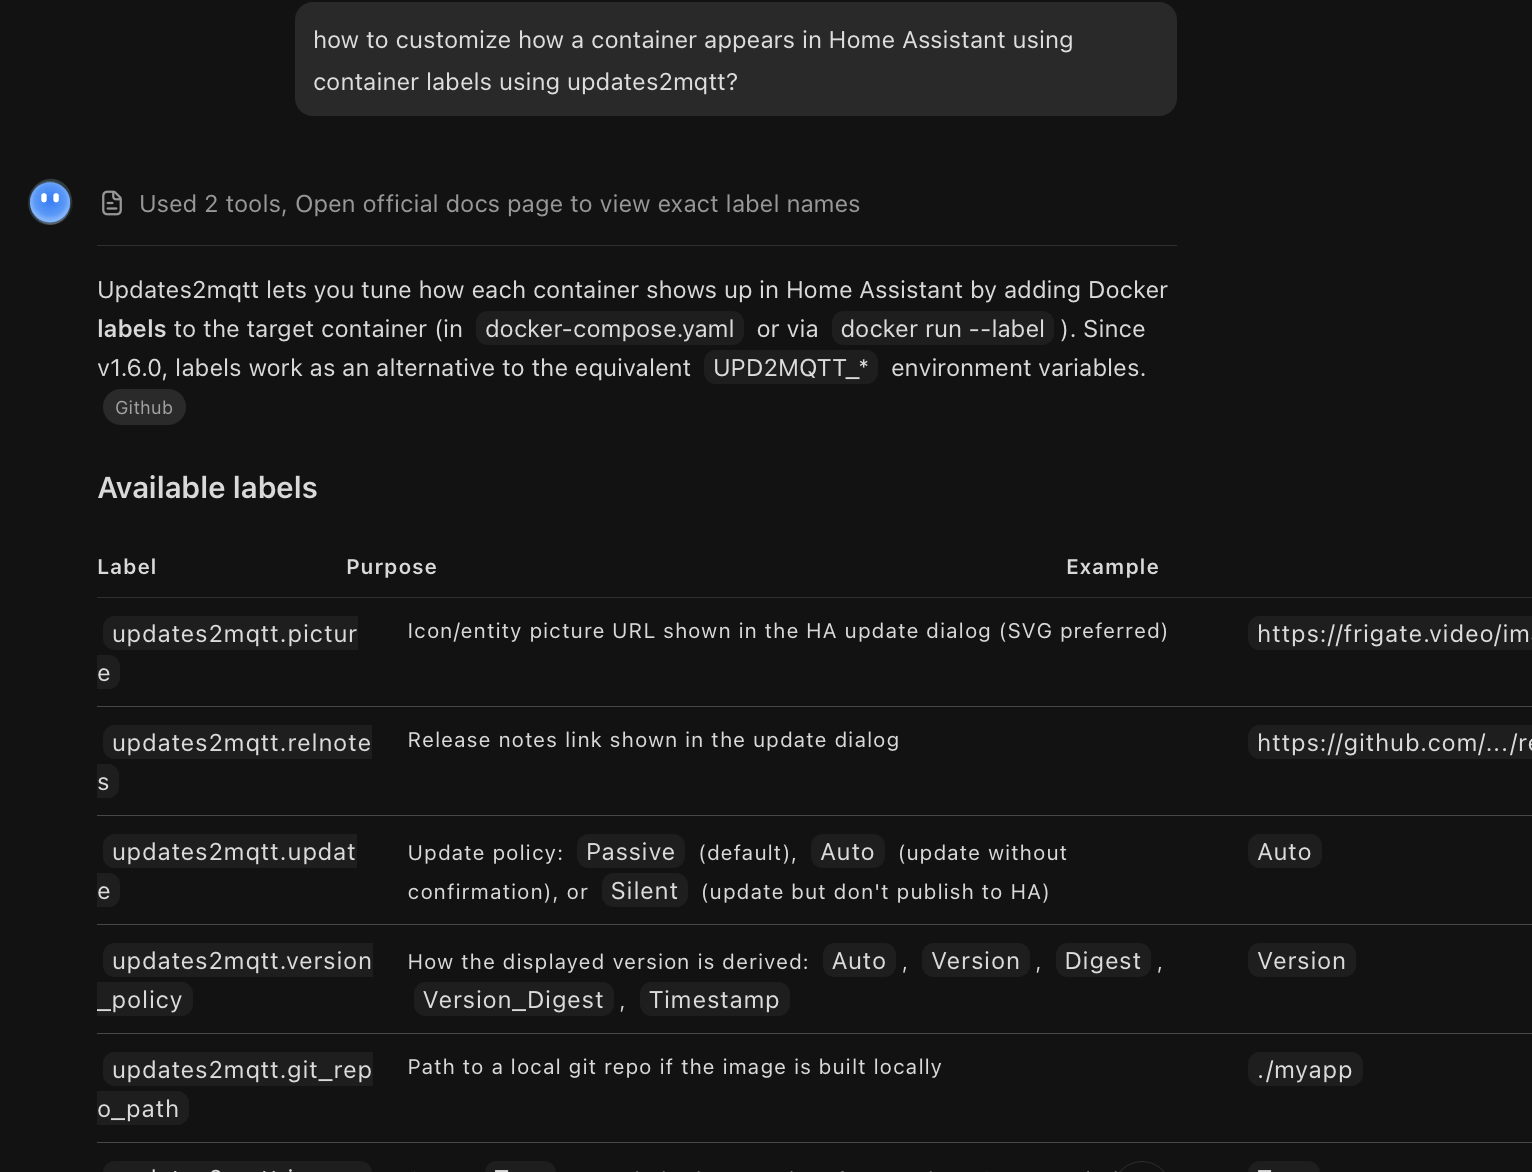The height and width of the screenshot is (1172, 1532).
Task: Click the user question message bubble
Action: click(735, 59)
